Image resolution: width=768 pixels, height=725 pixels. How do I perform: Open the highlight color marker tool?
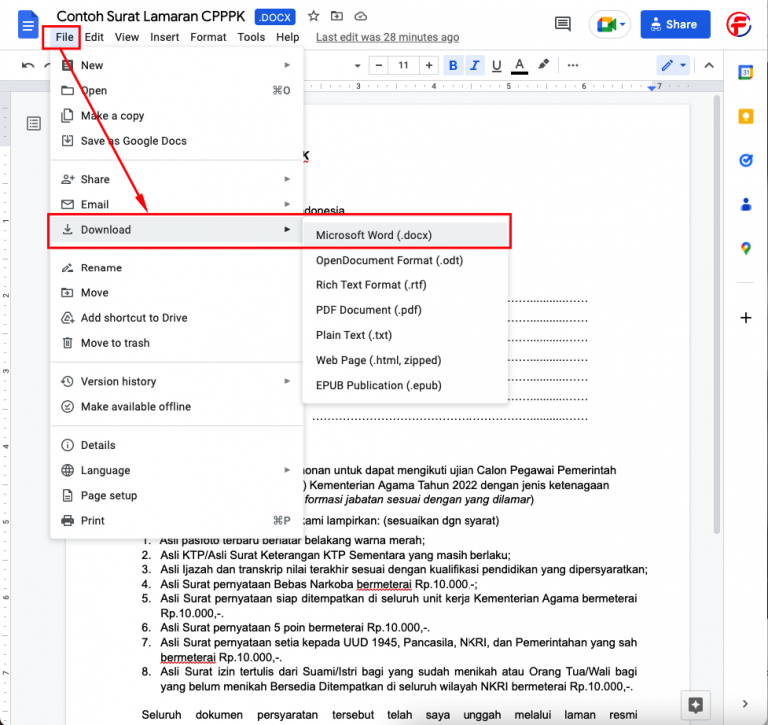click(543, 65)
